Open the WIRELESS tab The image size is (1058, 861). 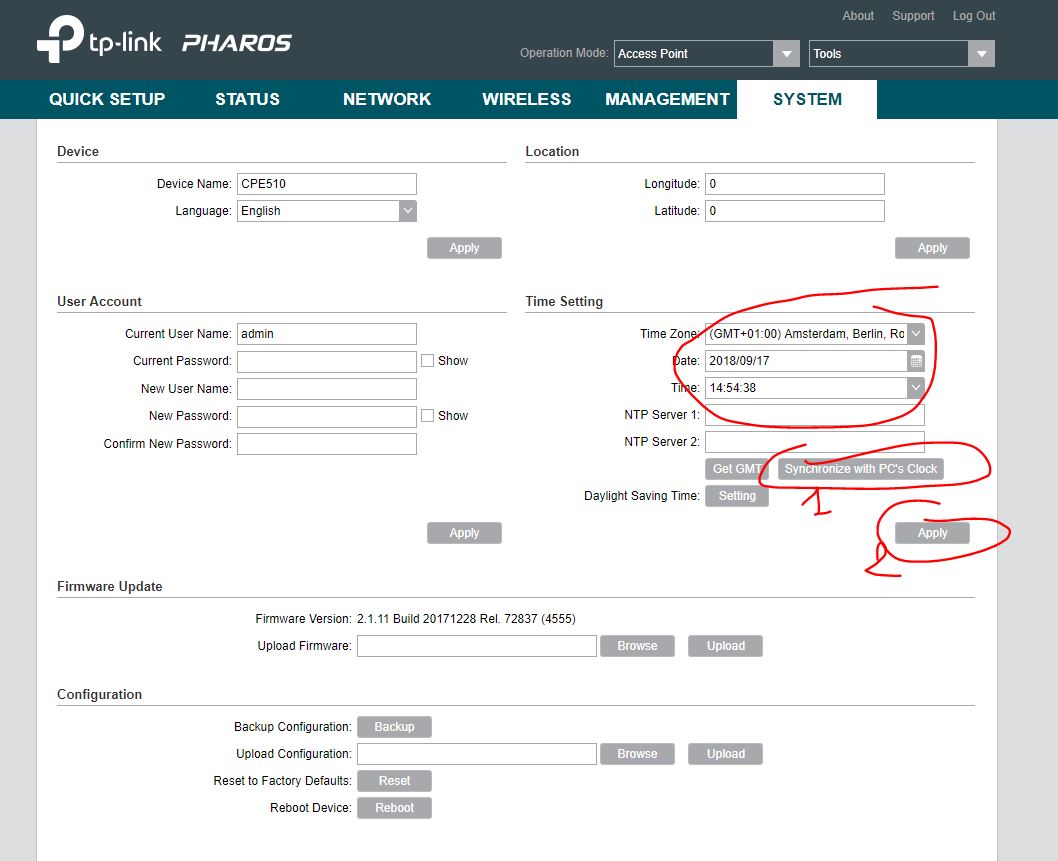[x=527, y=99]
